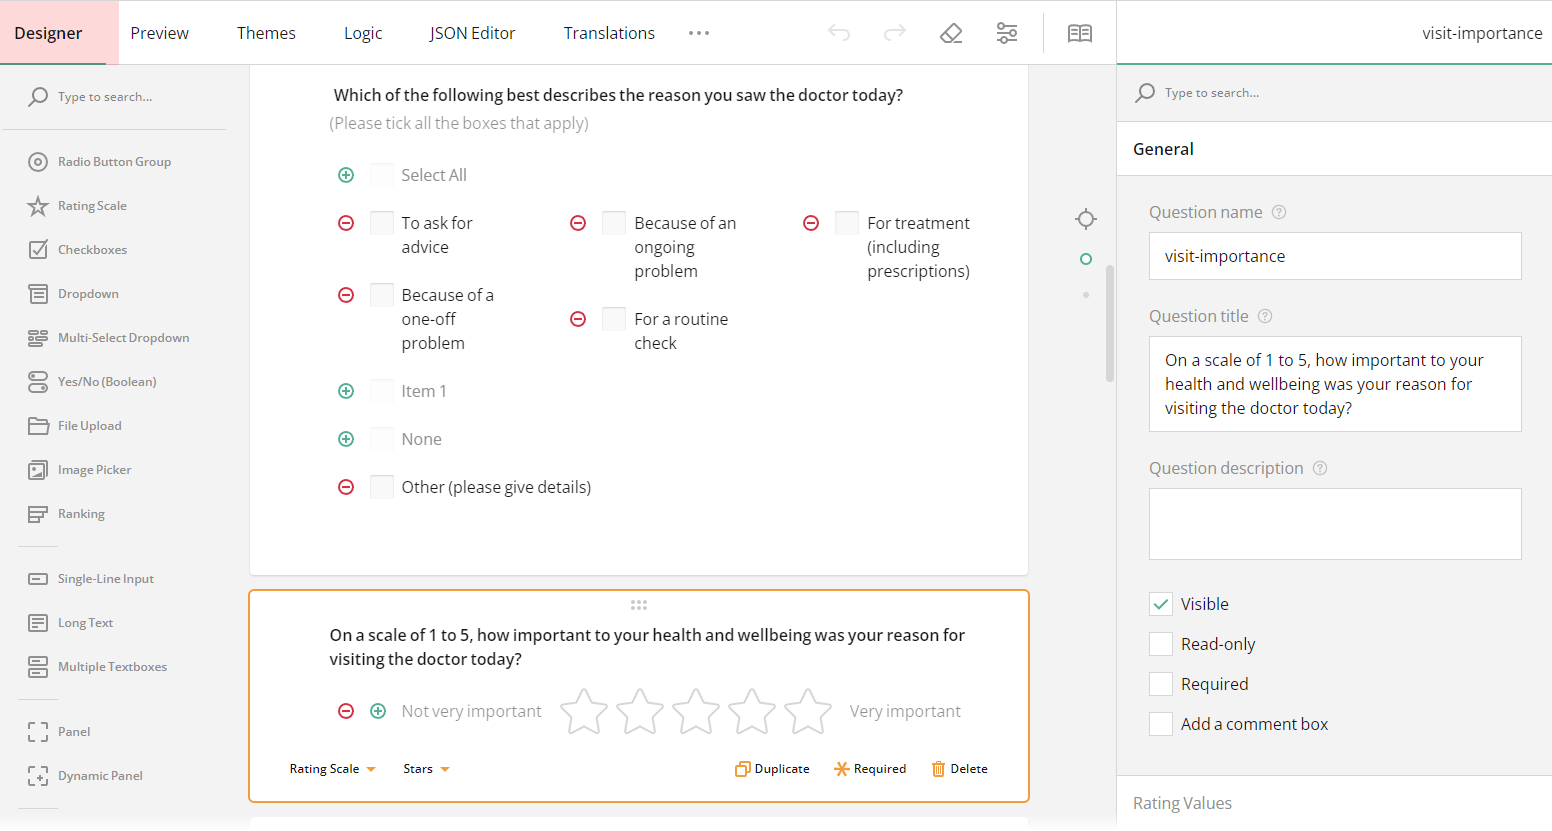The height and width of the screenshot is (831, 1552).
Task: Switch to the JSON Editor tab
Action: (x=472, y=32)
